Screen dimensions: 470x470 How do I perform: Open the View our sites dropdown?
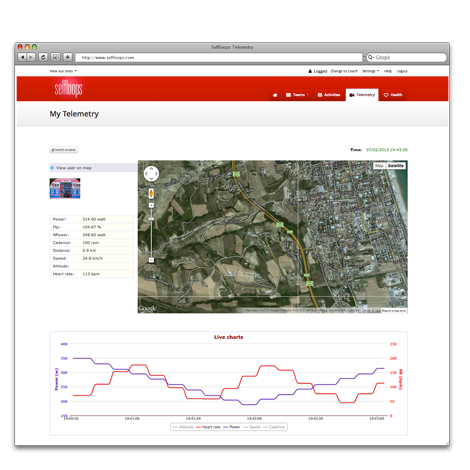[63, 71]
